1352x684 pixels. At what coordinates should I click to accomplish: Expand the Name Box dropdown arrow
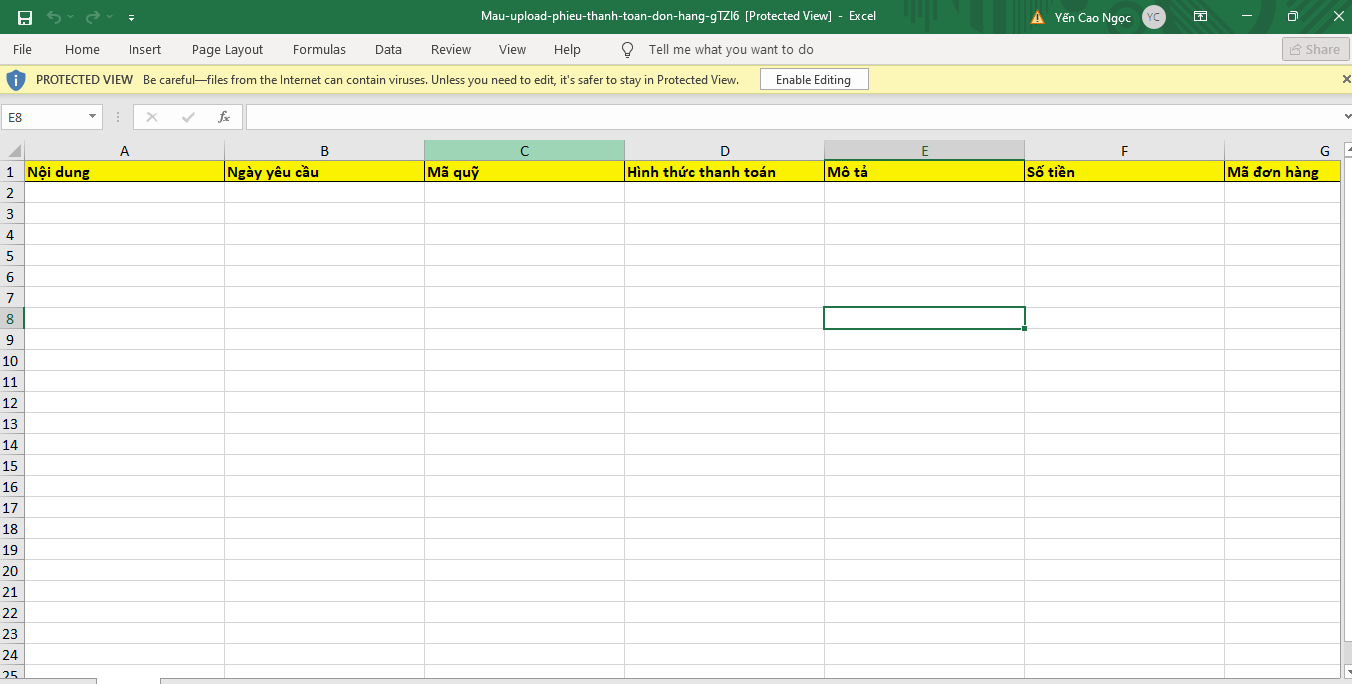93,117
